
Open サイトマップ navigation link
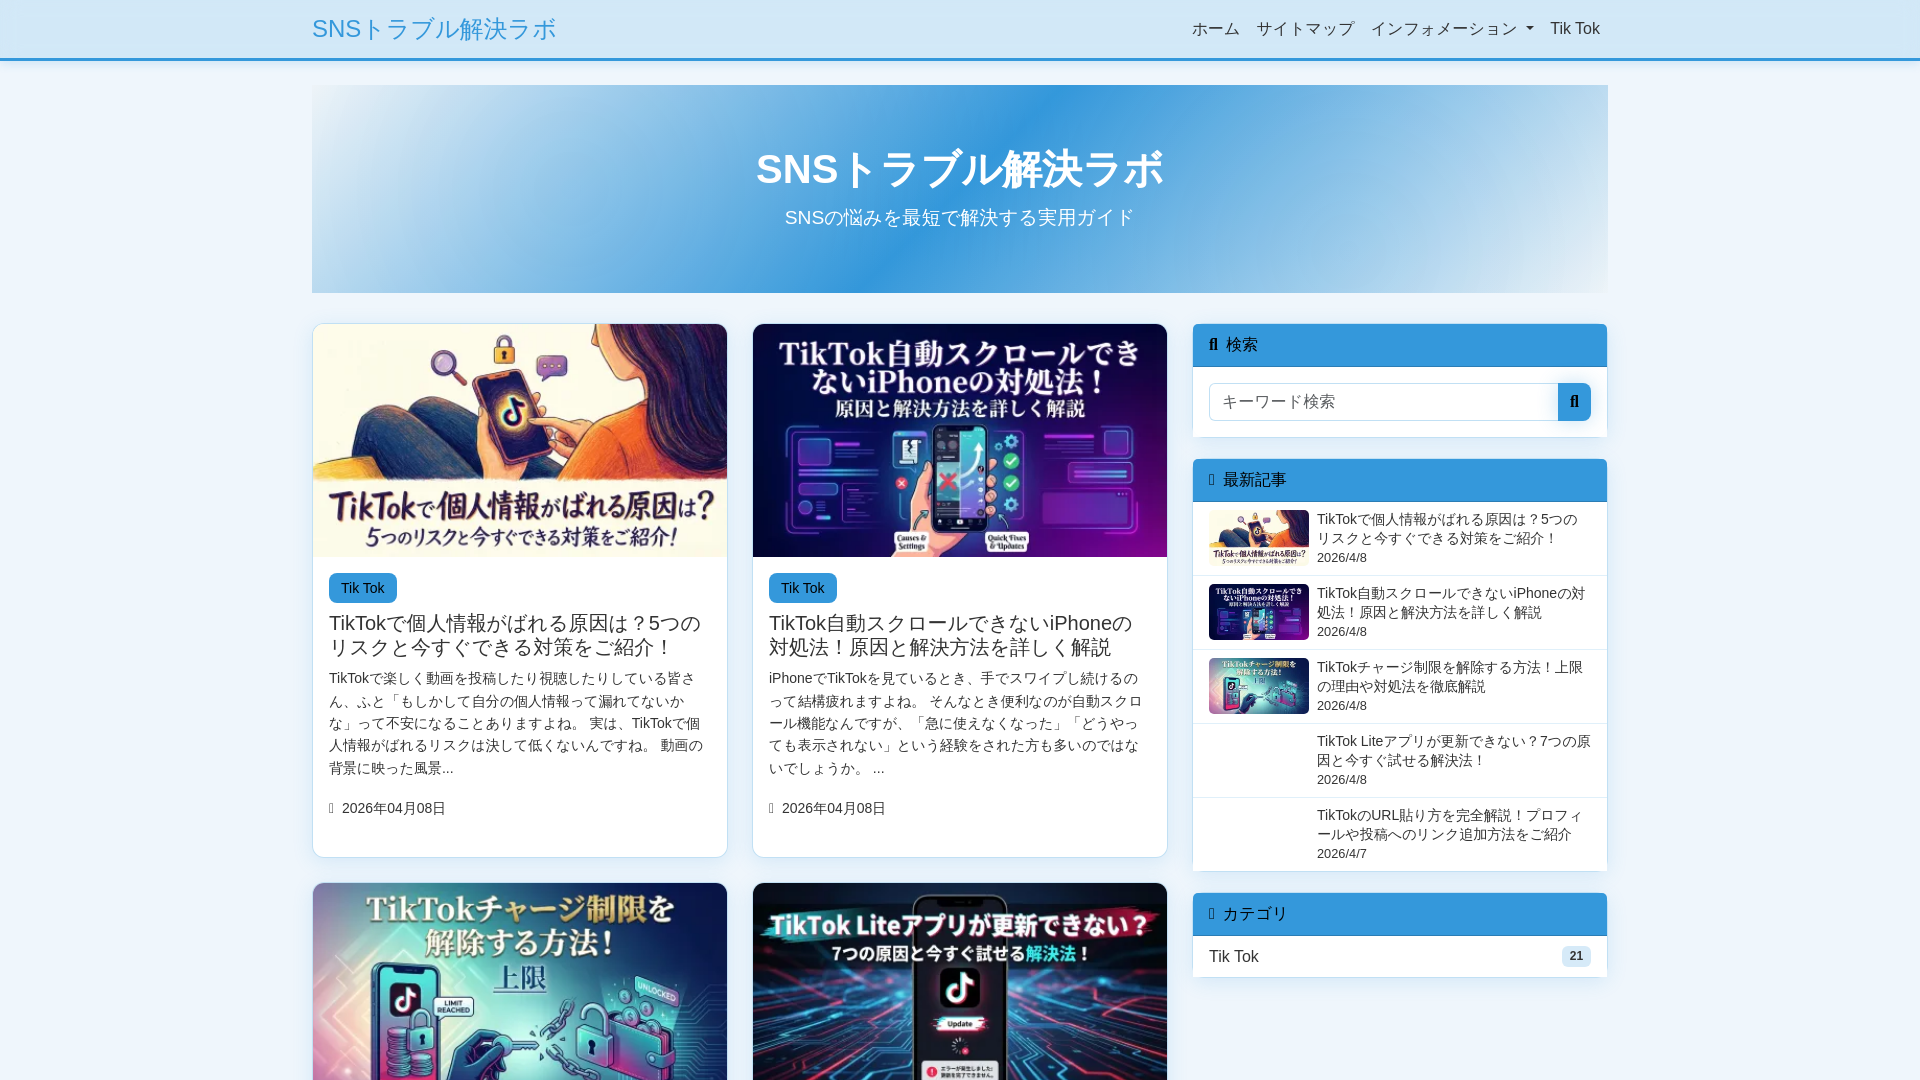pos(1305,29)
